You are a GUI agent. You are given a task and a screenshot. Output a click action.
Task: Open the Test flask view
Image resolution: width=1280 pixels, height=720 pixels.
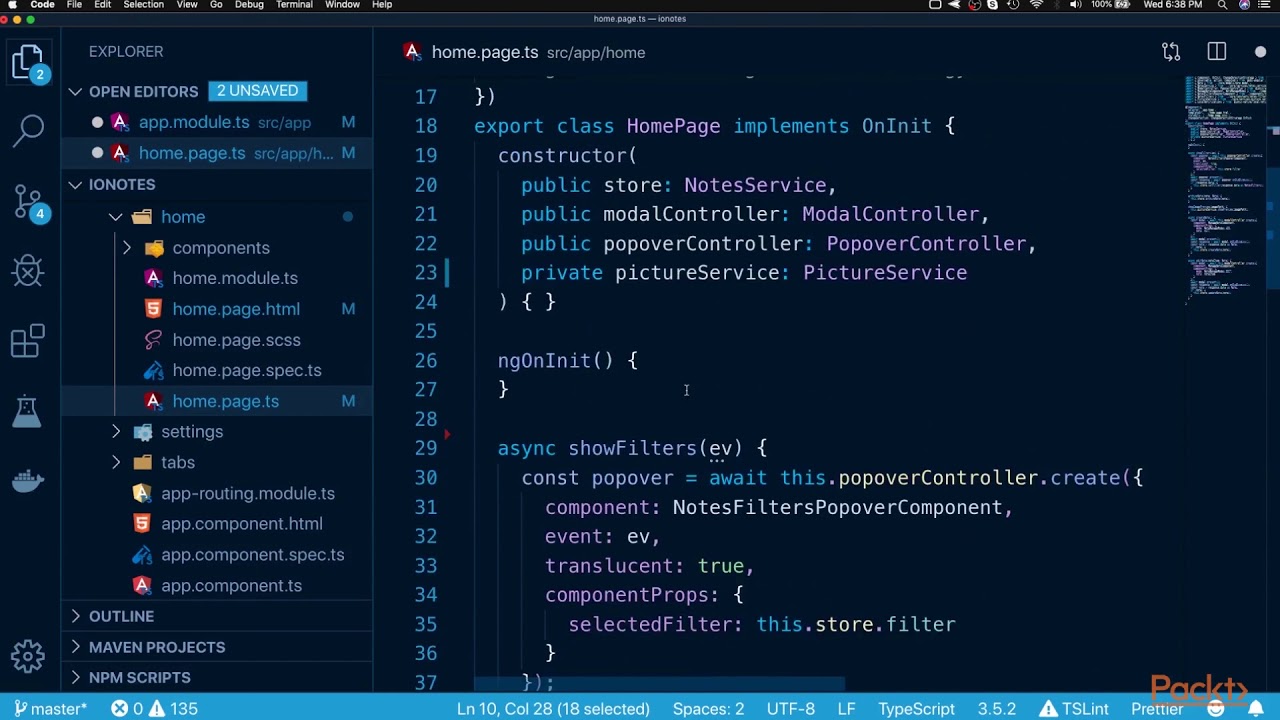pyautogui.click(x=27, y=410)
